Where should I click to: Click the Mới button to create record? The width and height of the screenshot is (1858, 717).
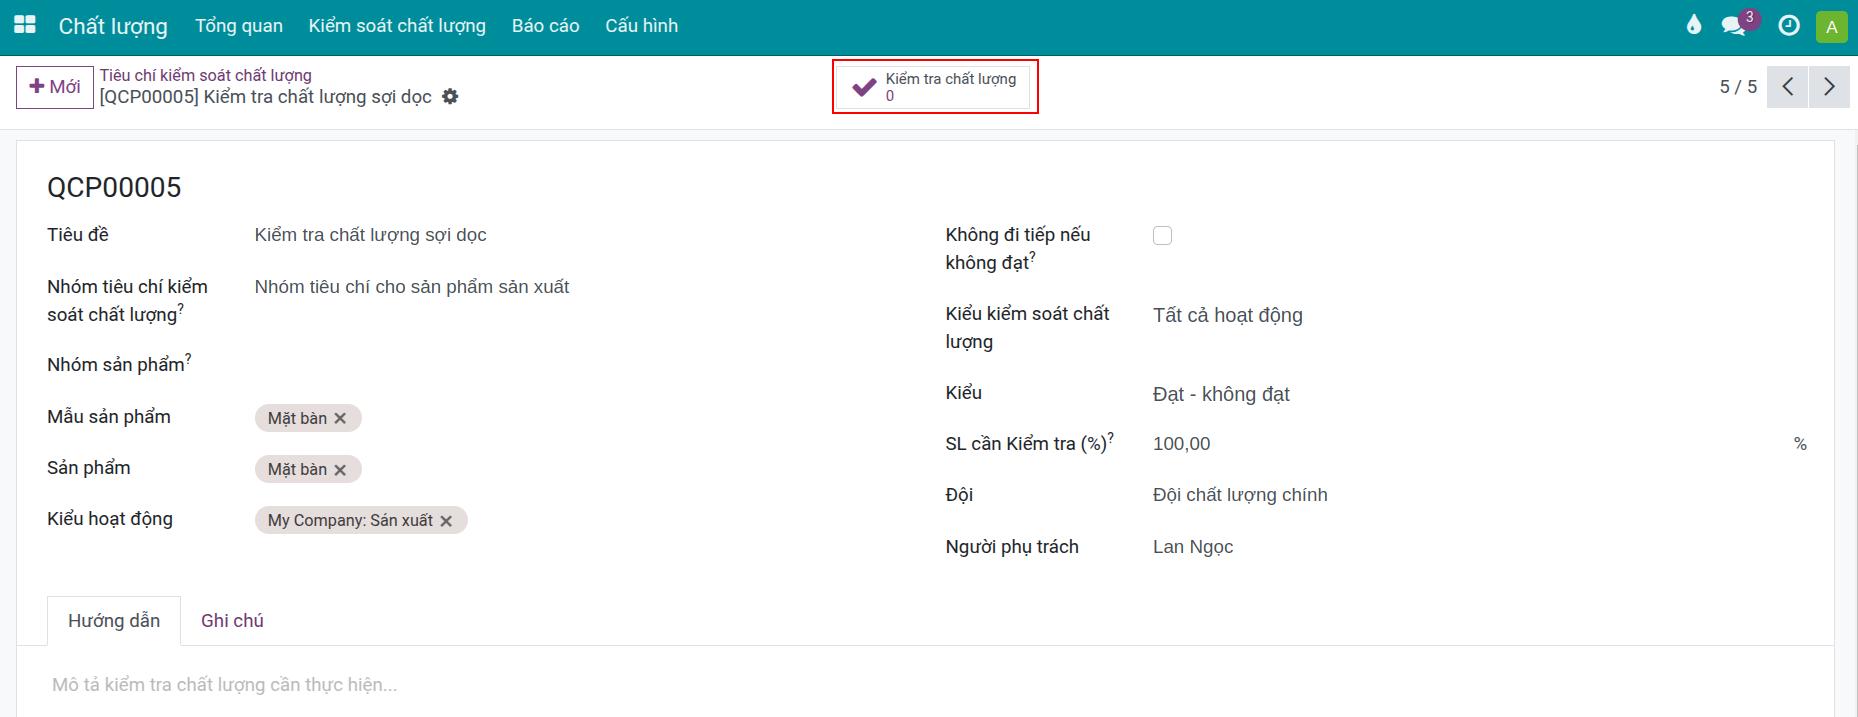[x=55, y=87]
